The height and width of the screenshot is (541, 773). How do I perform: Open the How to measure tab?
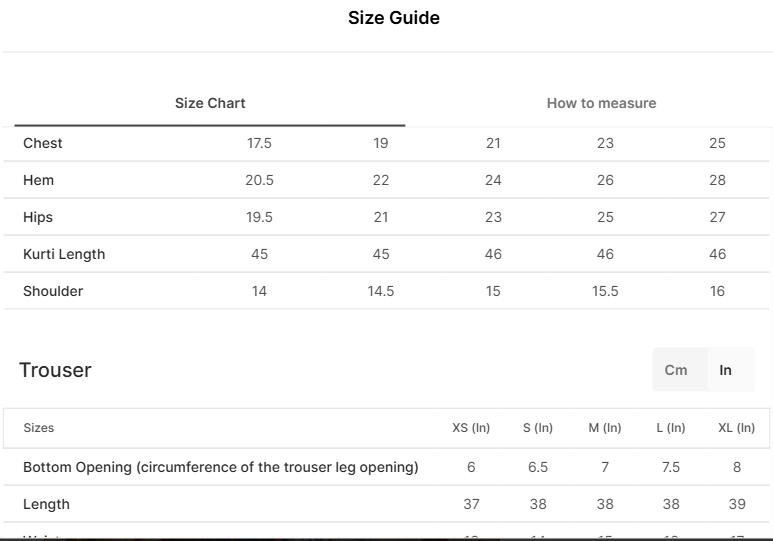(x=601, y=103)
